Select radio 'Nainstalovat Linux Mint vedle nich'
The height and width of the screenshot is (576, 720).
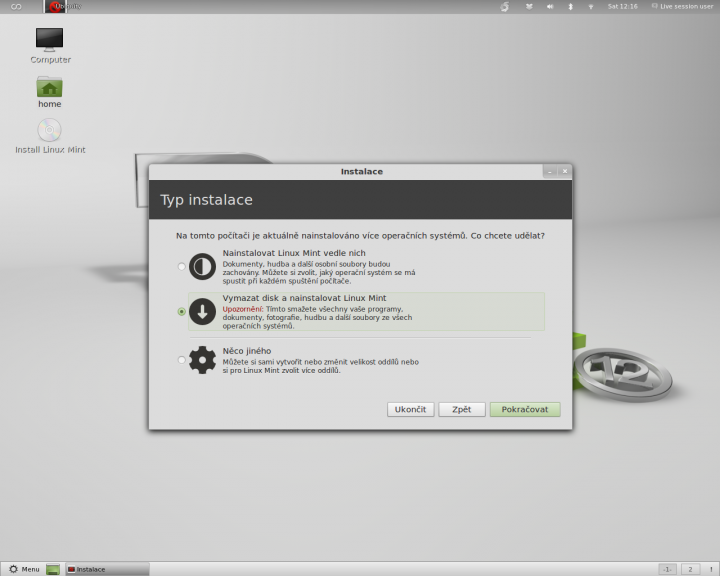tap(181, 266)
